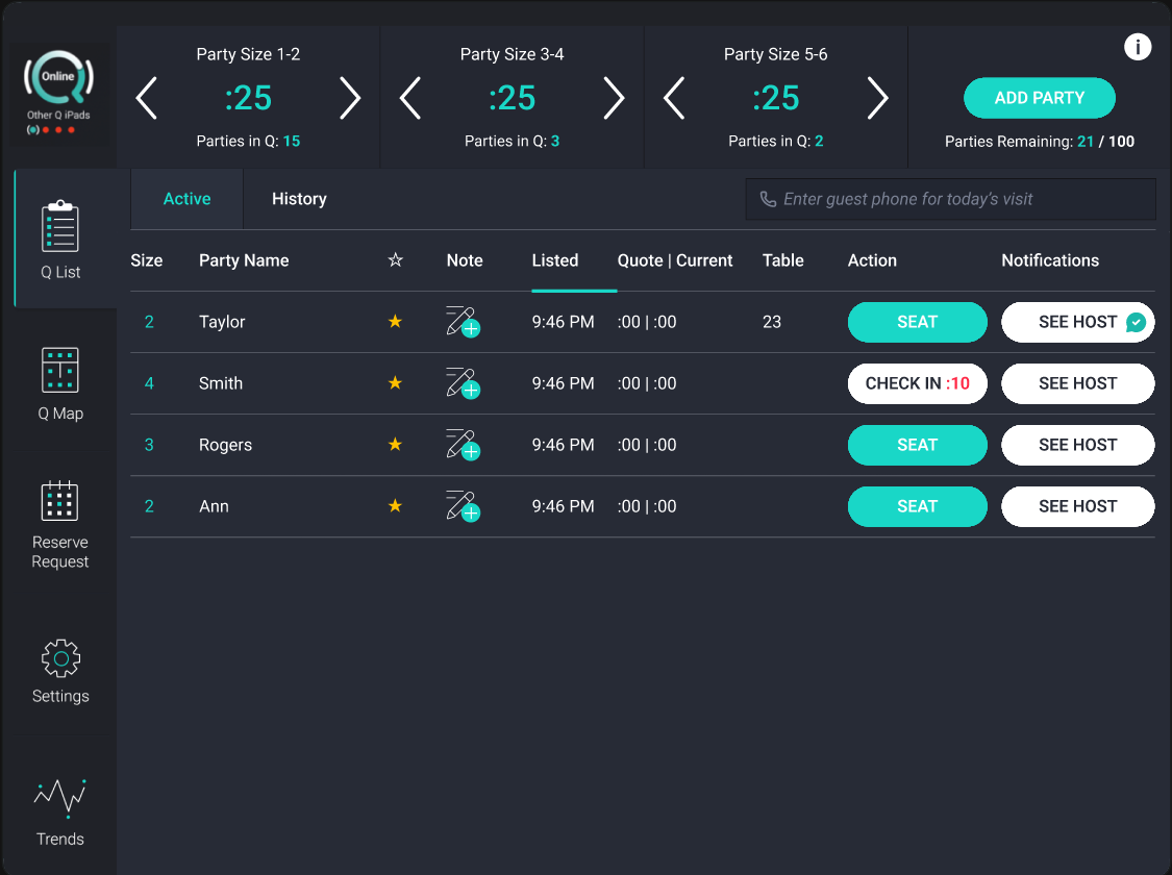Select the Rogers party name

pyautogui.click(x=225, y=445)
